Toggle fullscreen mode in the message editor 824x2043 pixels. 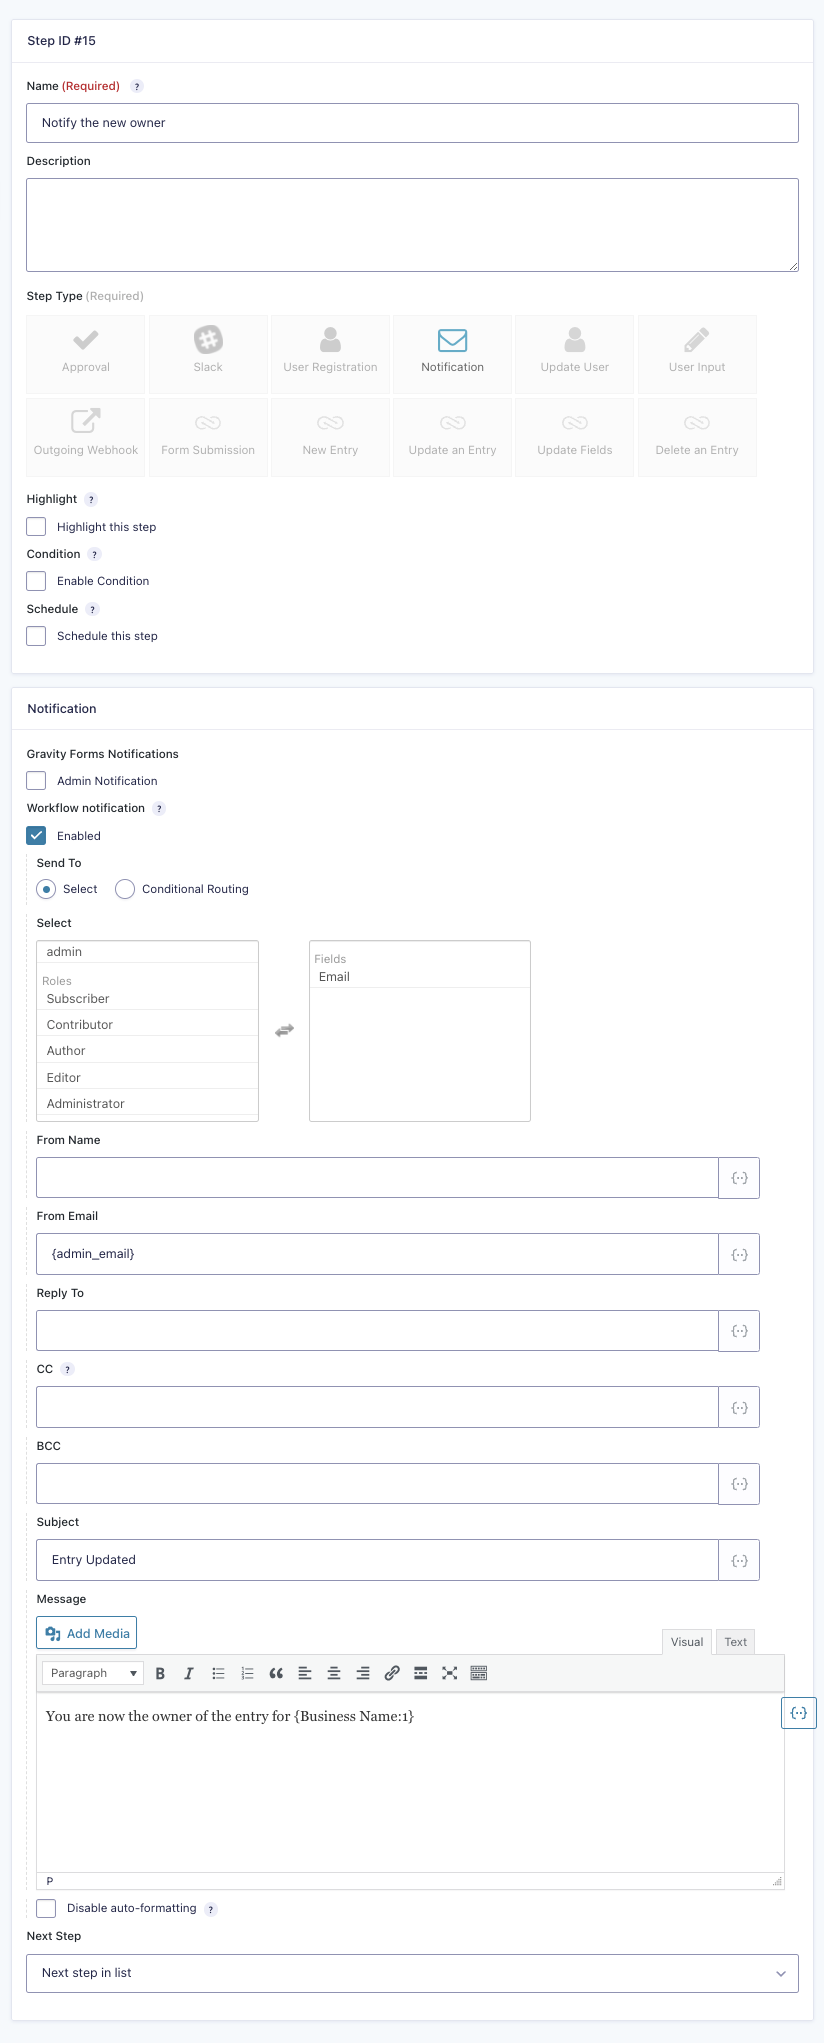pos(450,1673)
